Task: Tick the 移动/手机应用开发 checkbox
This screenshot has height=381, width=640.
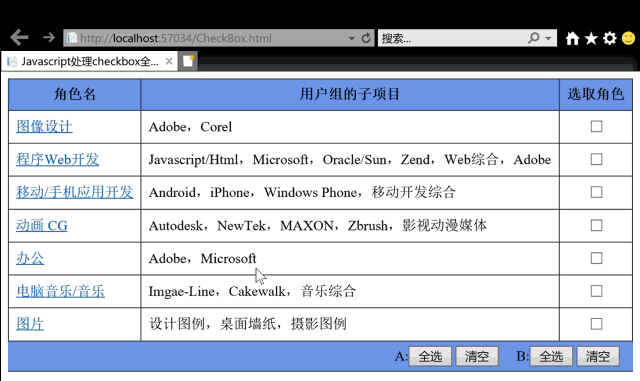Action: pyautogui.click(x=596, y=192)
